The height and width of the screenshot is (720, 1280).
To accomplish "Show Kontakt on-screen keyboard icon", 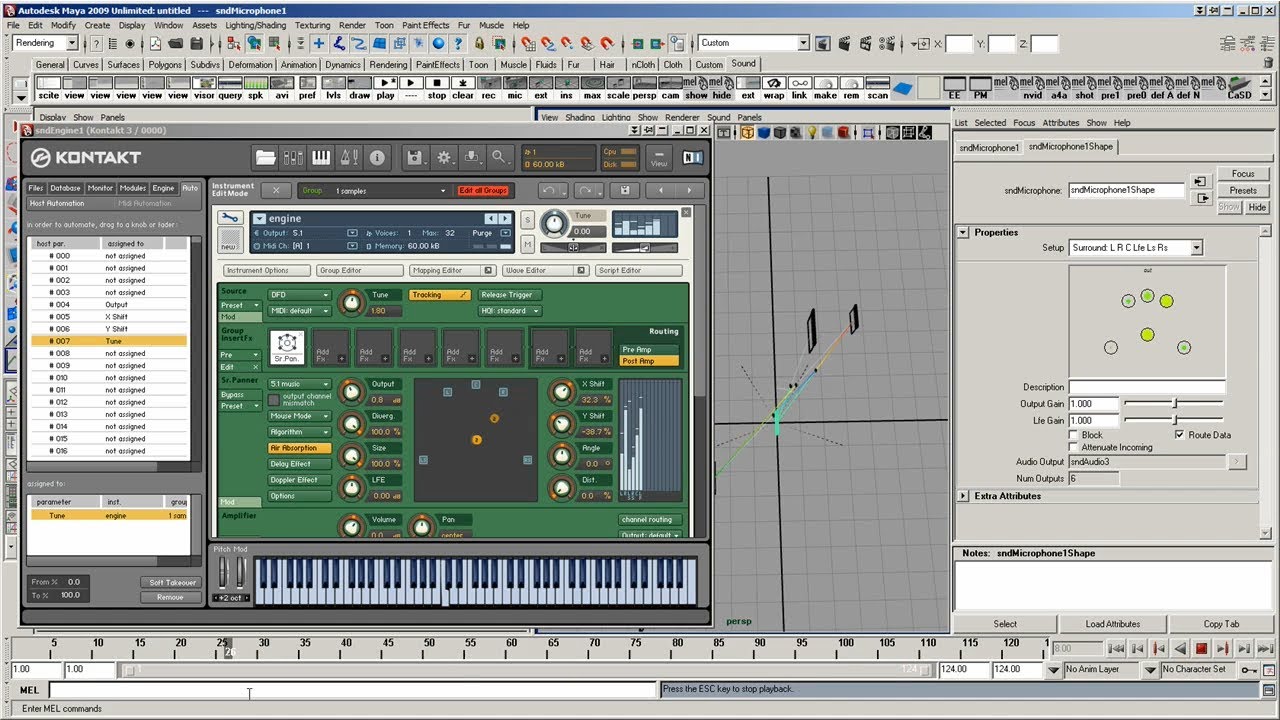I will tap(321, 157).
